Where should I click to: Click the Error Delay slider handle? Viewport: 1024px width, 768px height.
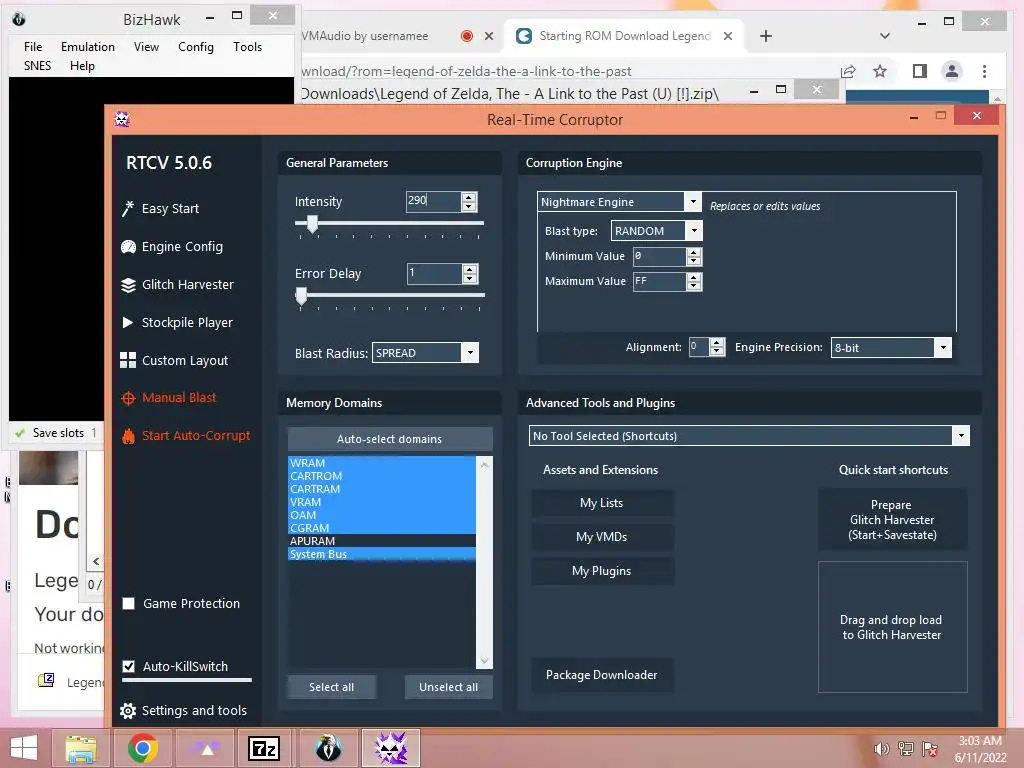click(x=301, y=296)
